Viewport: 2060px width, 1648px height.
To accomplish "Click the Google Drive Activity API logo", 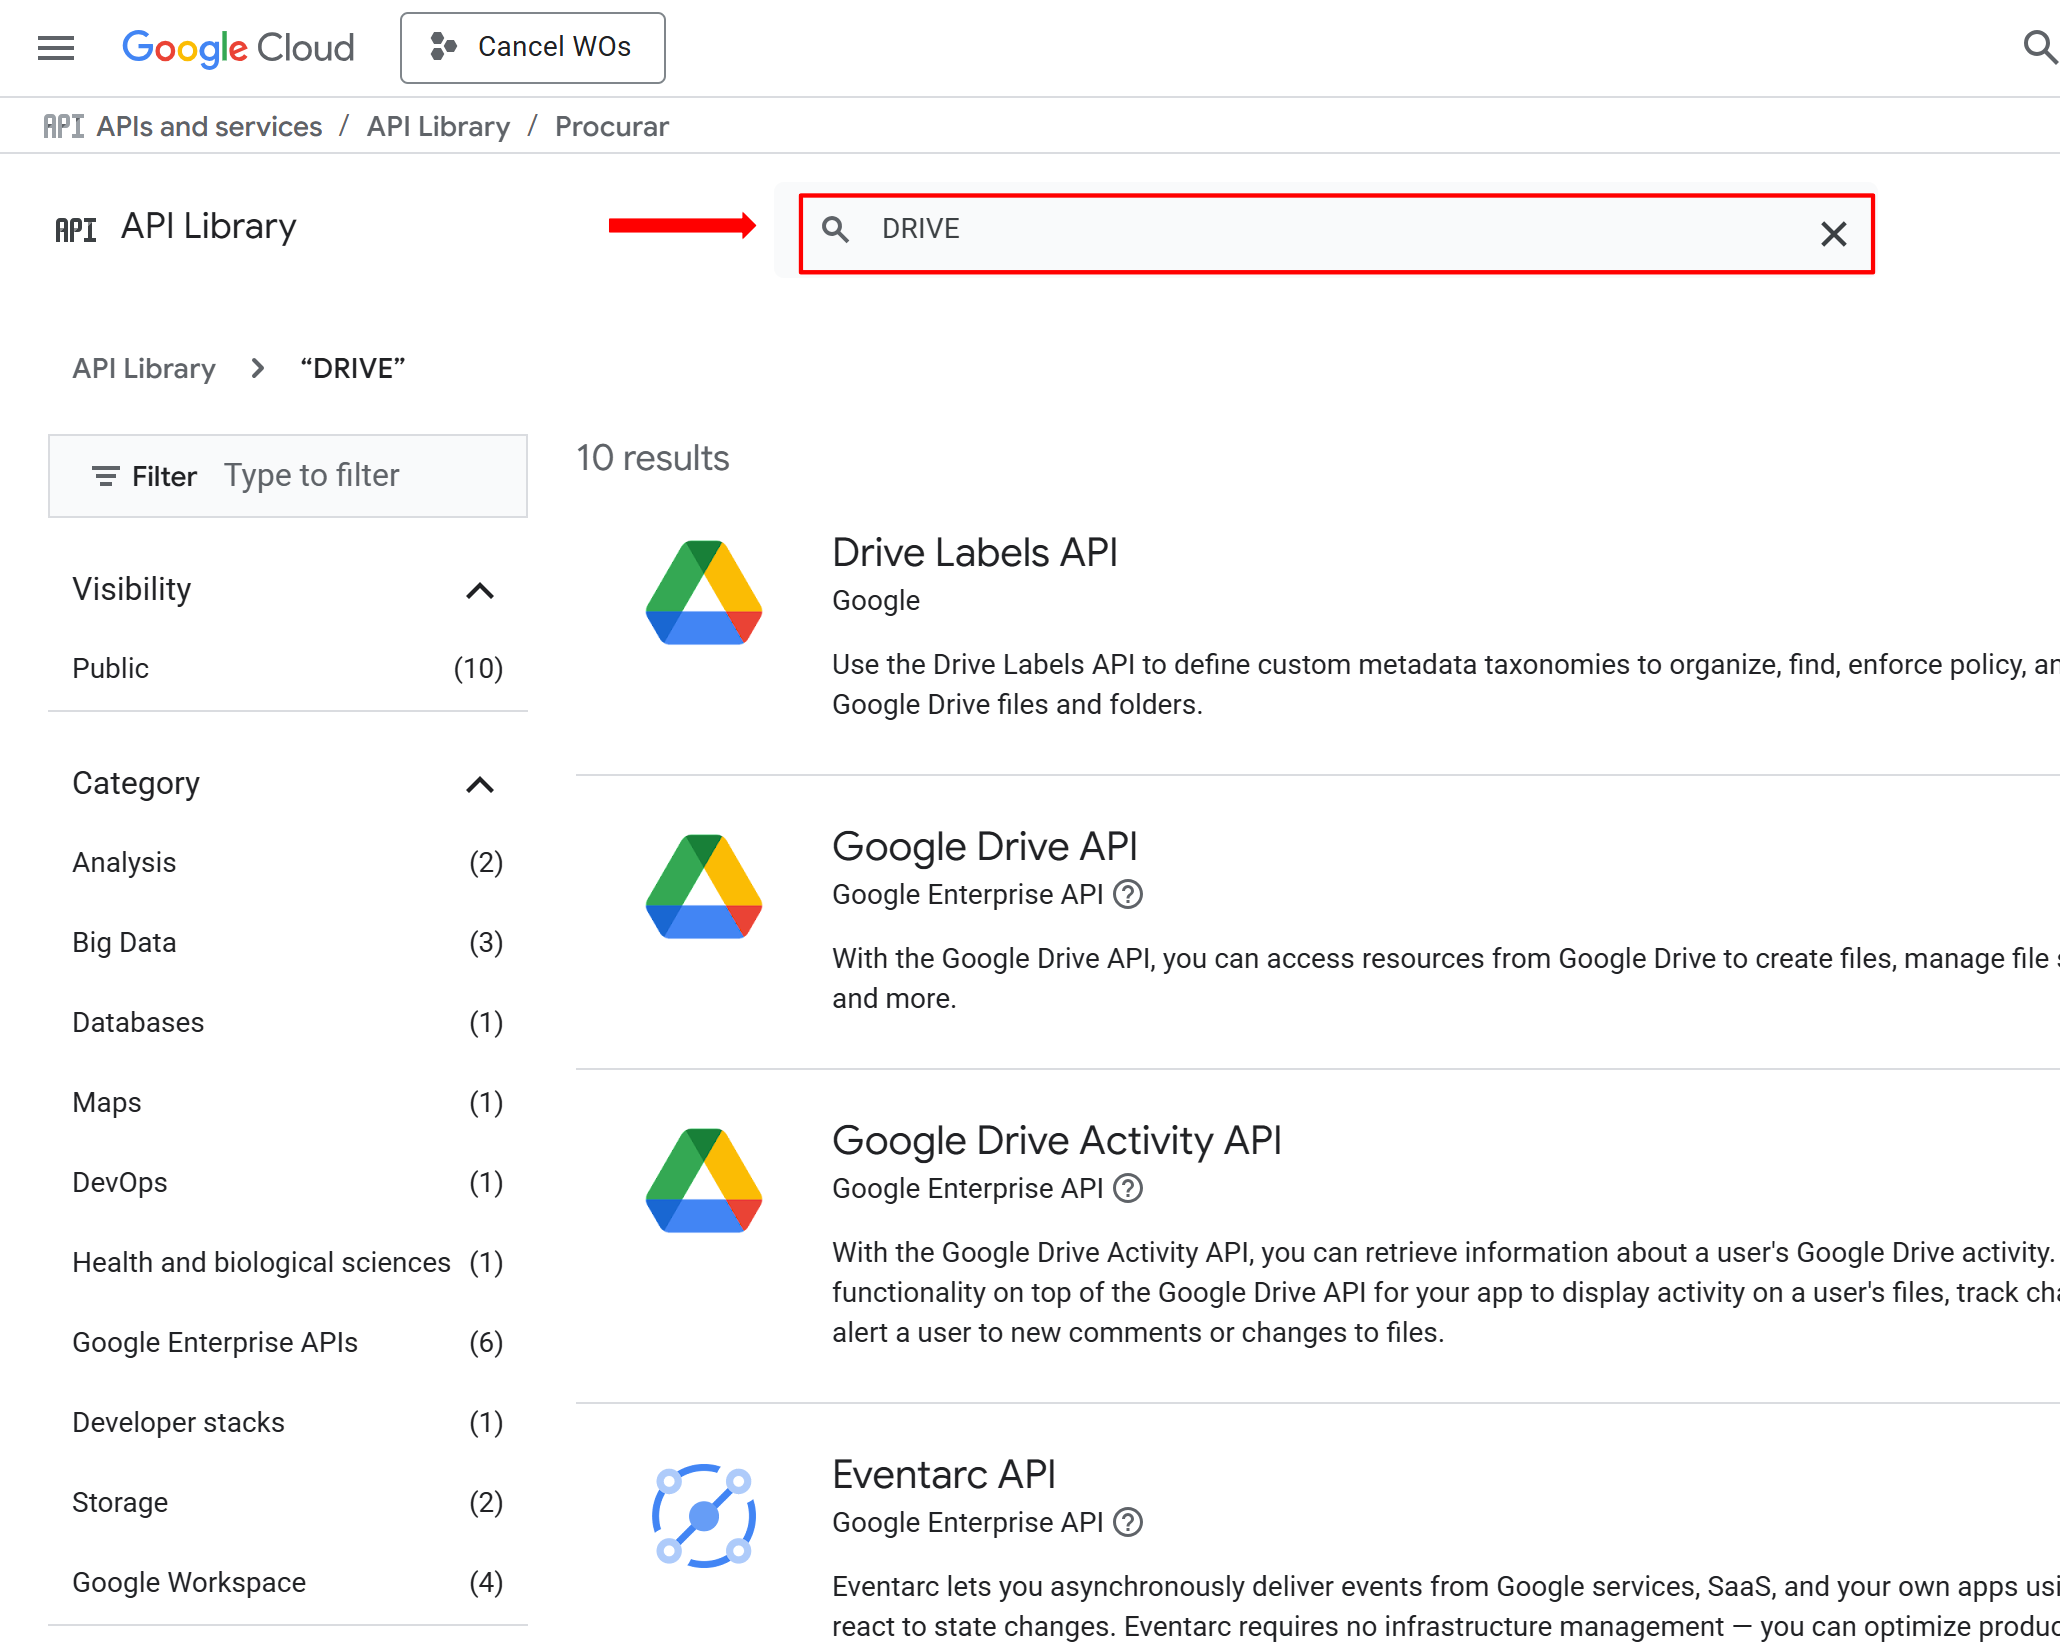I will coord(704,1181).
